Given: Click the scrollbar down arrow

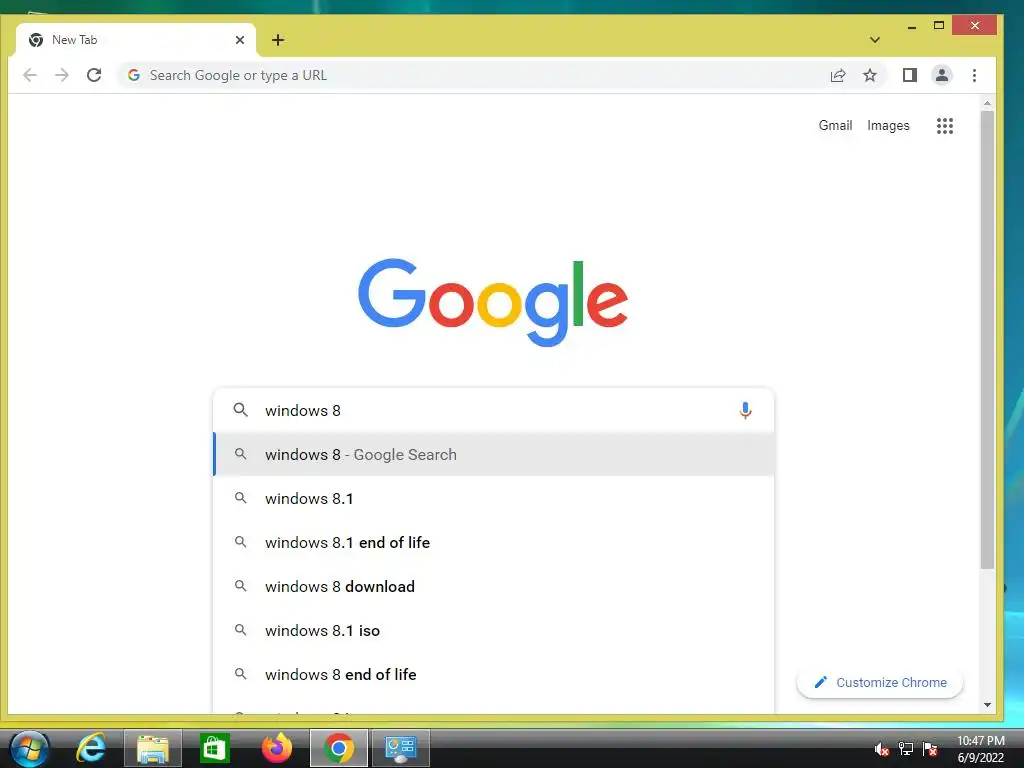Looking at the screenshot, I should click(987, 705).
